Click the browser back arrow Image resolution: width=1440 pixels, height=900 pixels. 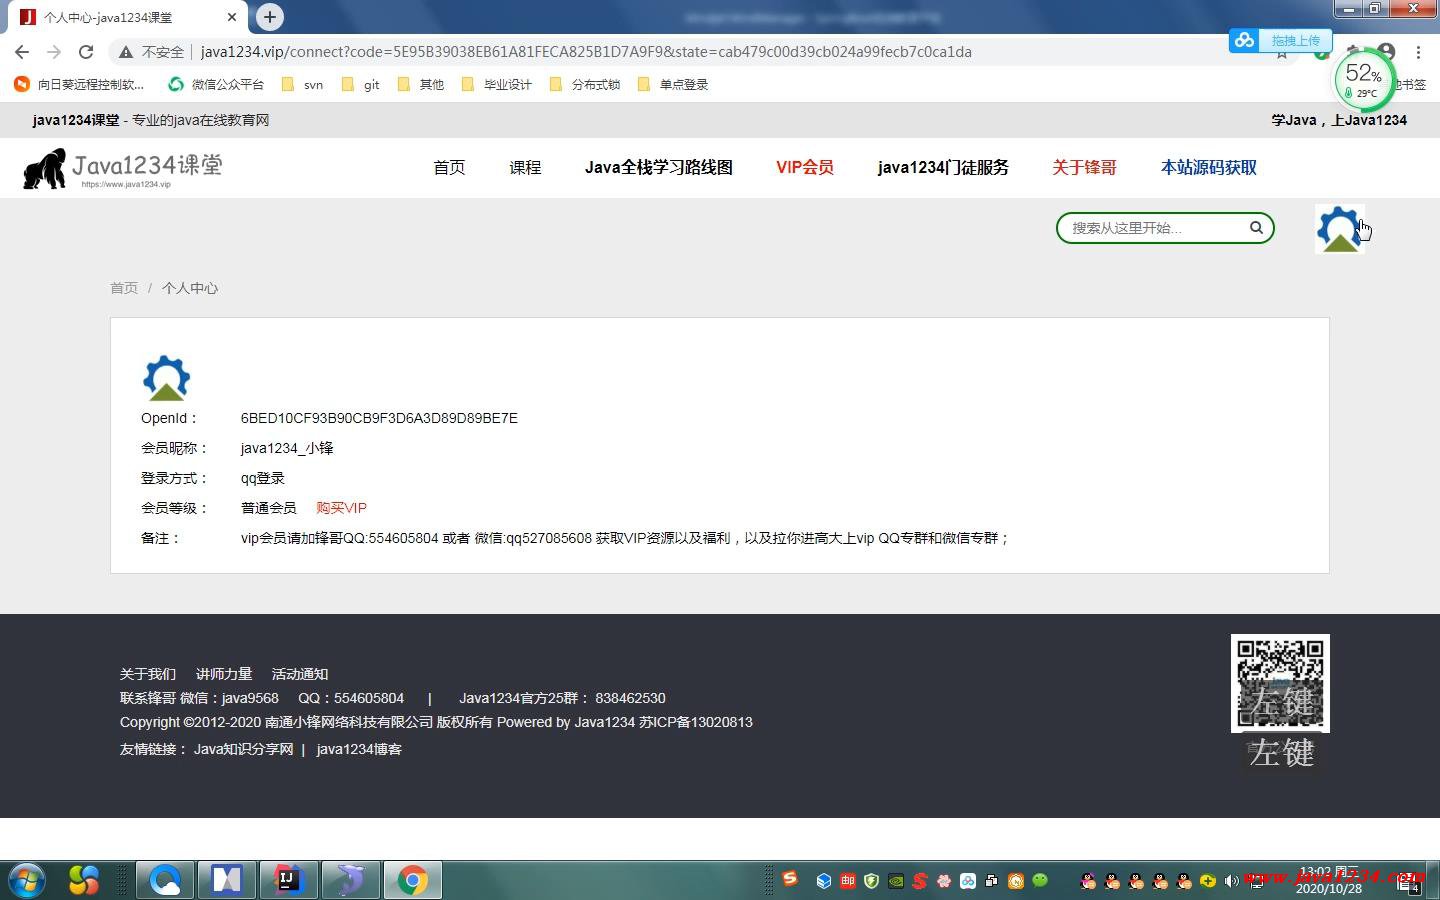point(22,52)
